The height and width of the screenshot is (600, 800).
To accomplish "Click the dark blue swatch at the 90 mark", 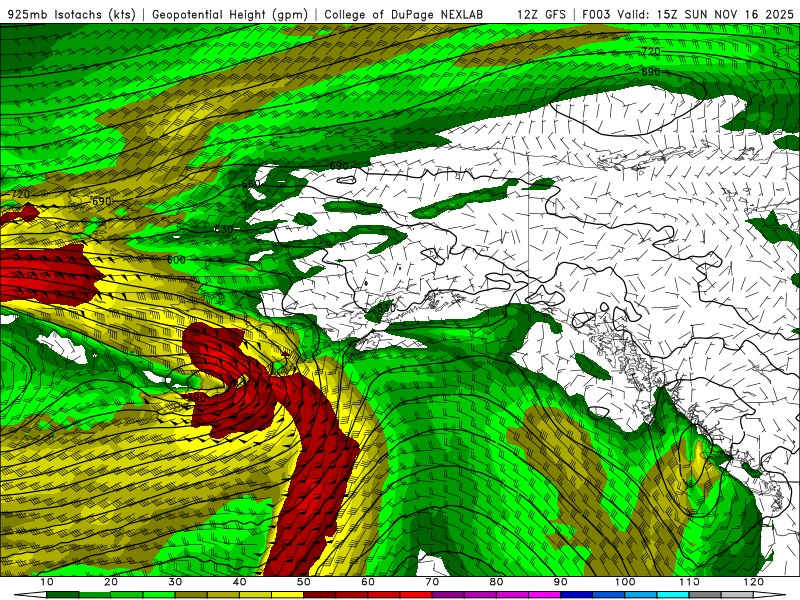I will coord(577,595).
